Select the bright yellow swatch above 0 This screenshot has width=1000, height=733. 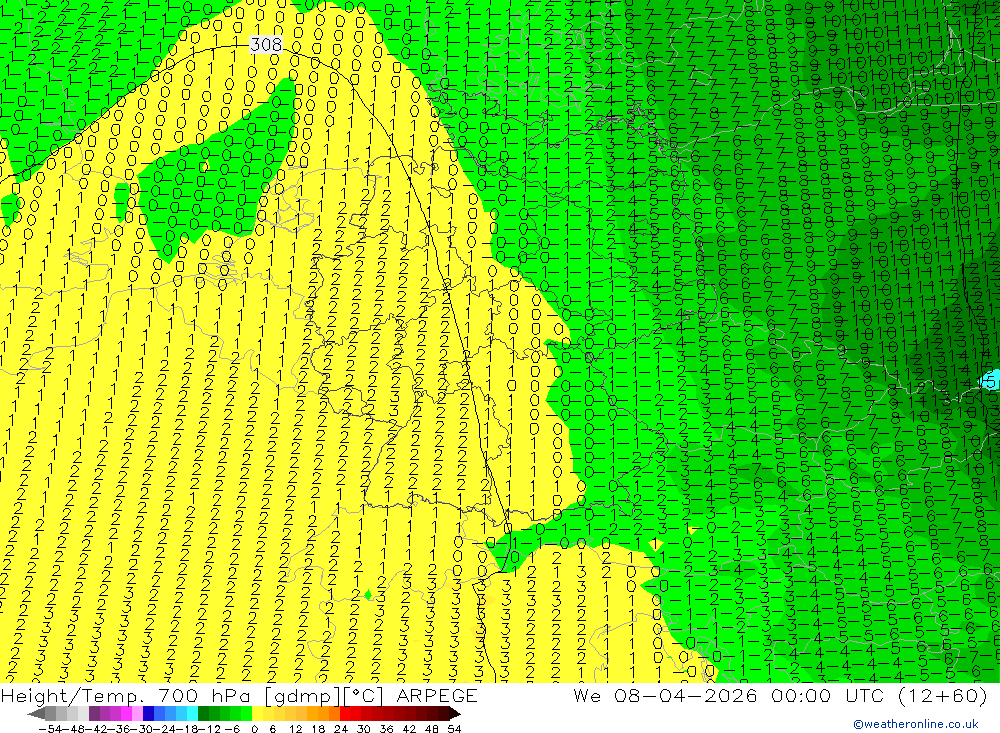point(258,714)
